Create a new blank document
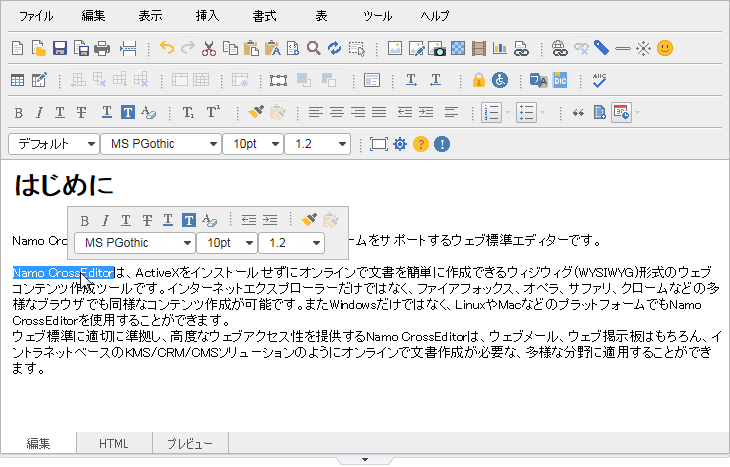Image resolution: width=730 pixels, height=467 pixels. (x=17, y=48)
